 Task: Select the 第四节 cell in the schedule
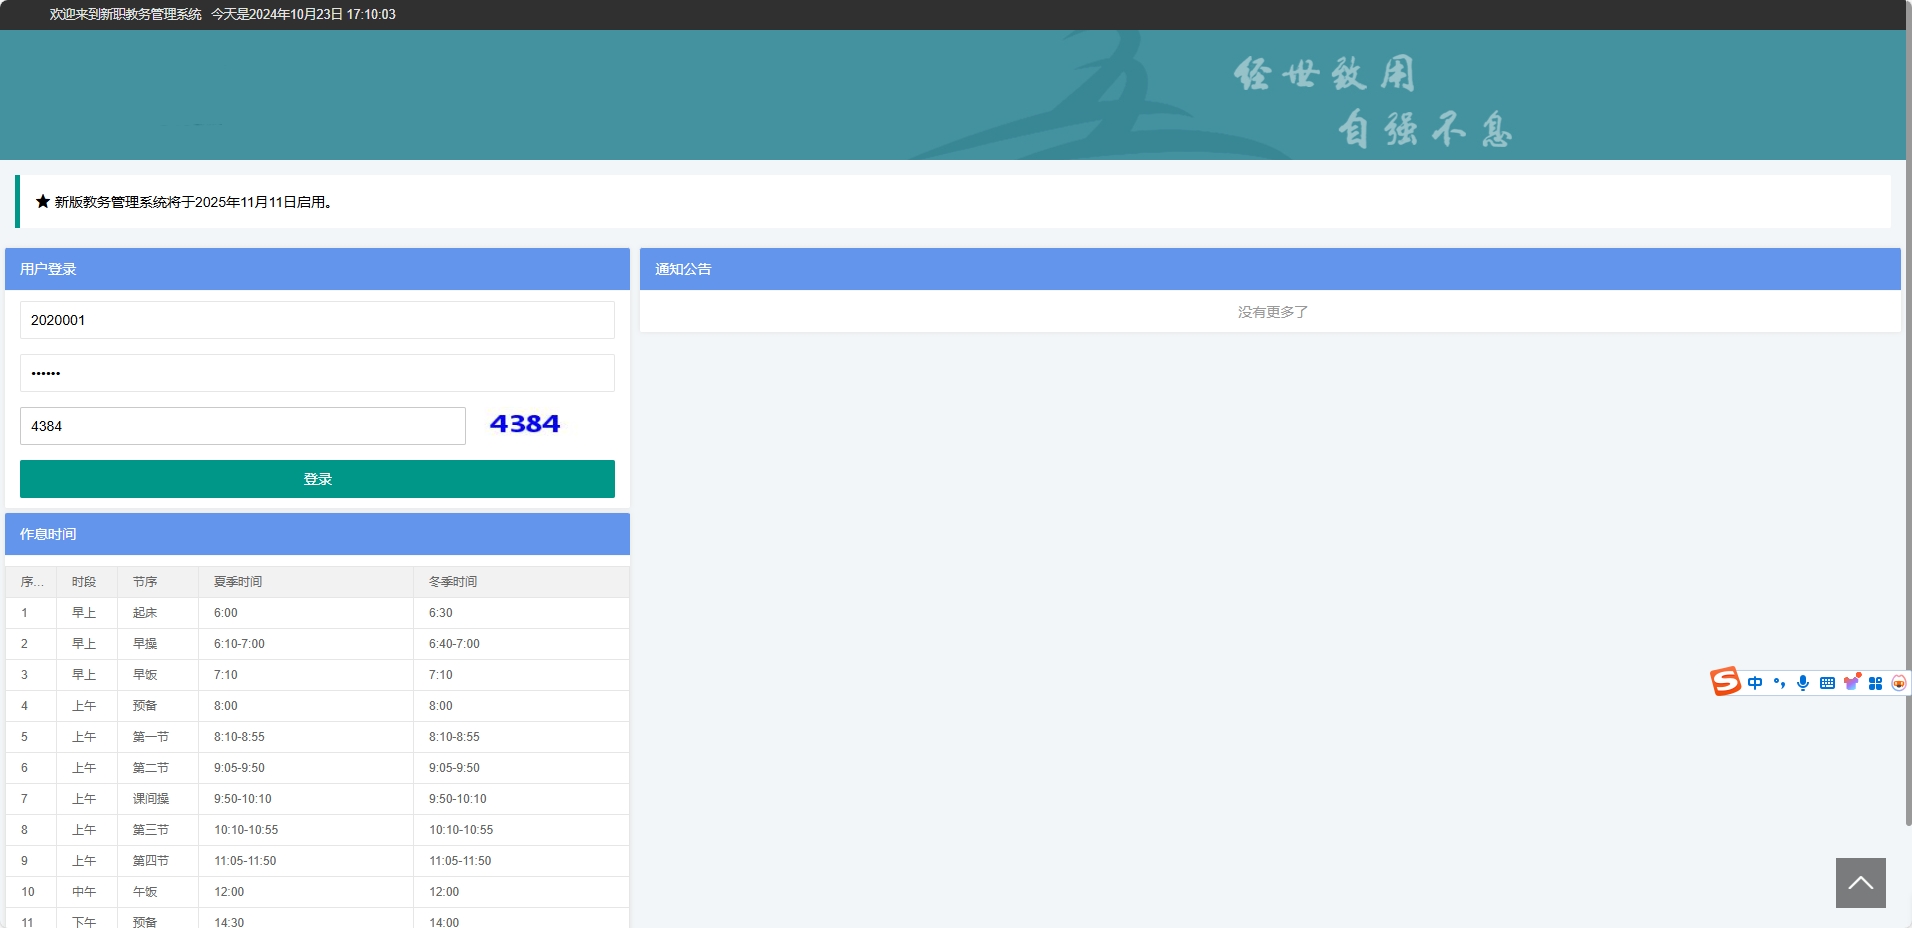[158, 861]
